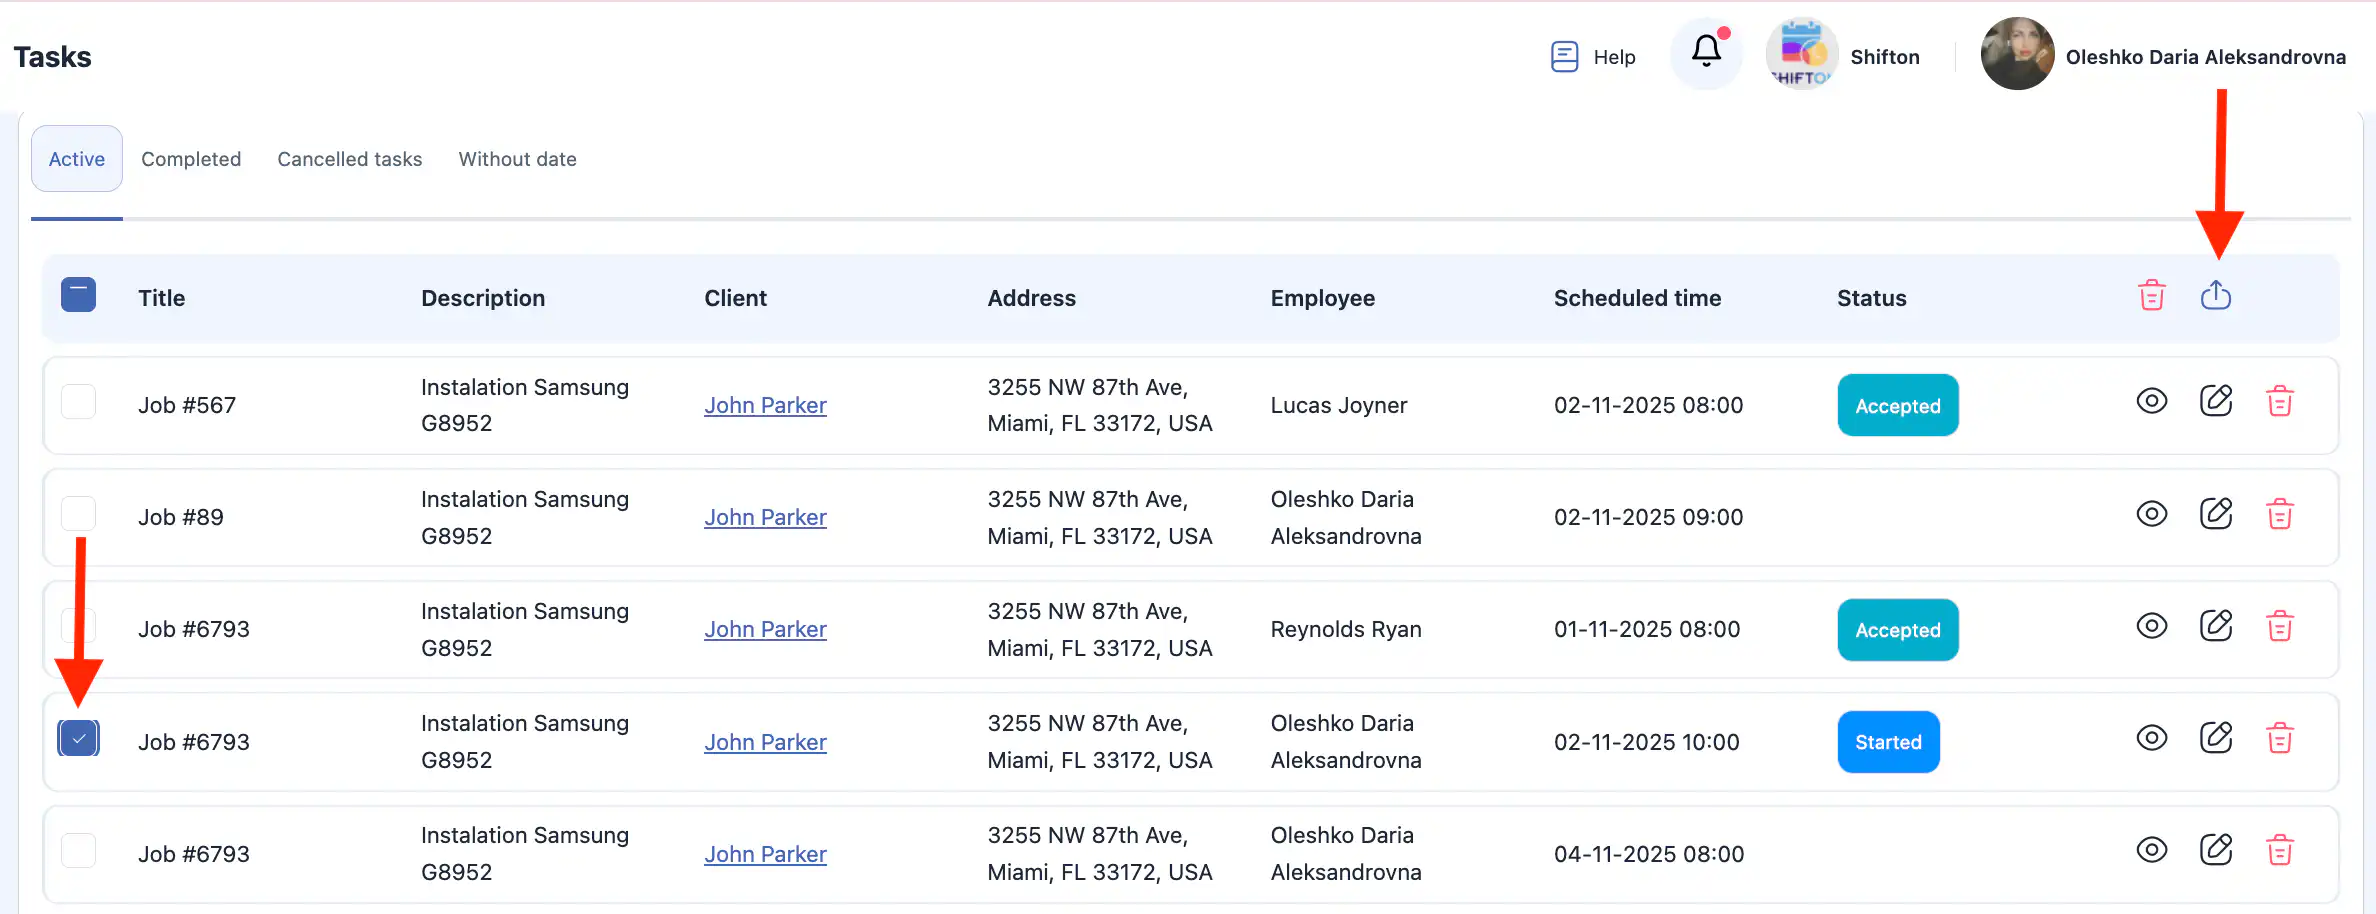Click the export icon in table header

pos(2215,296)
